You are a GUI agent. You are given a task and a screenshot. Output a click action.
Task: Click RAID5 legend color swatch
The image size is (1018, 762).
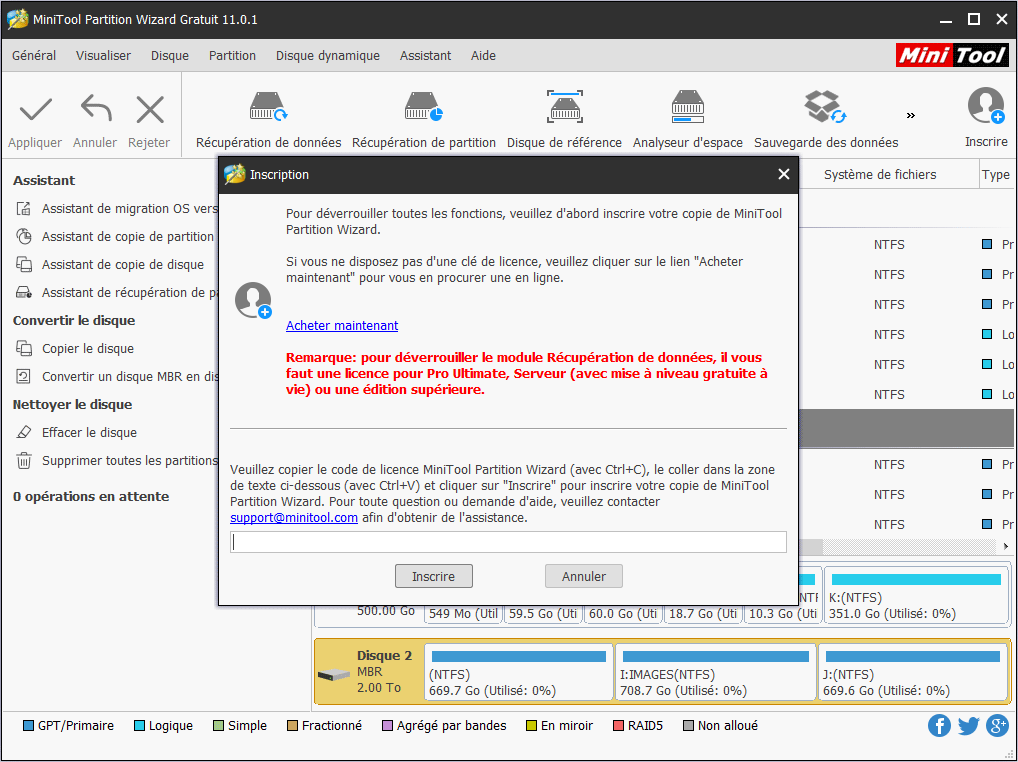coord(618,726)
